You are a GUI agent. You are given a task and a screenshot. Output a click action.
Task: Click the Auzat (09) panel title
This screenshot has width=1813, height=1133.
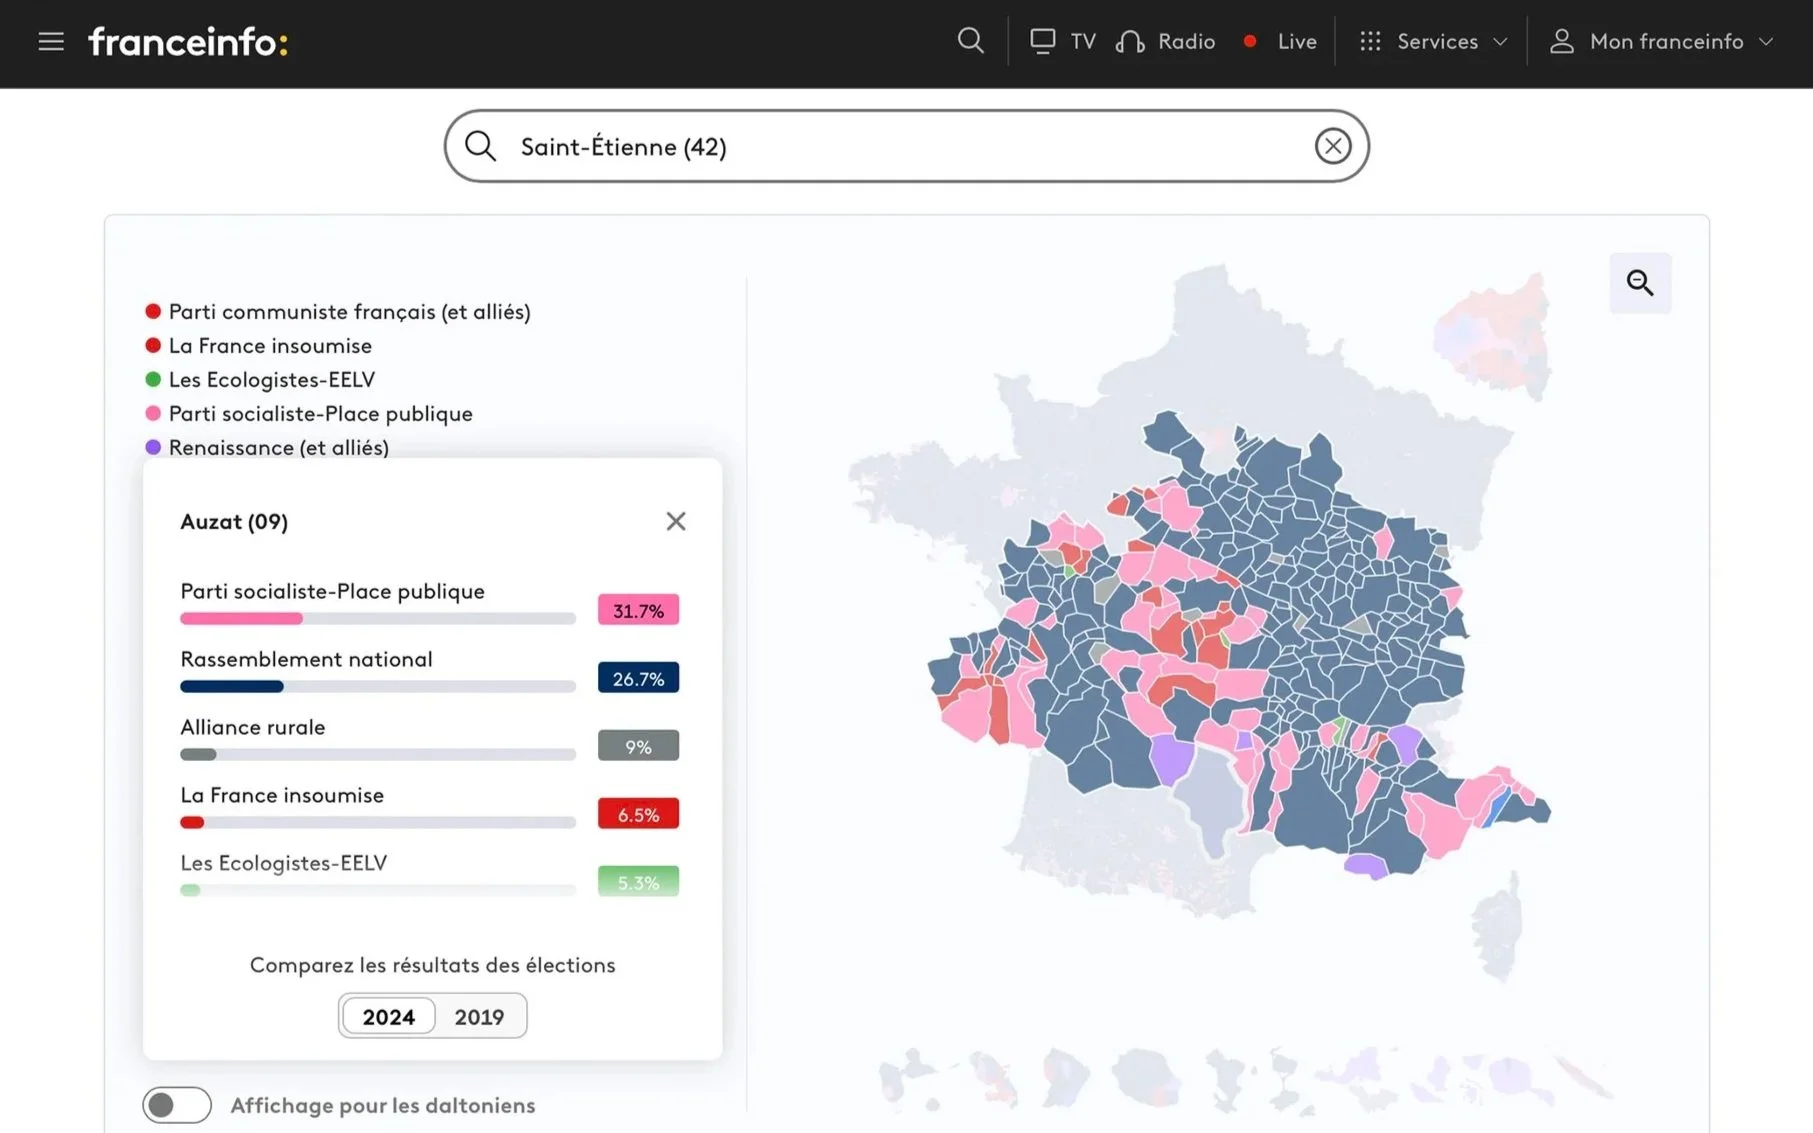pos(234,521)
